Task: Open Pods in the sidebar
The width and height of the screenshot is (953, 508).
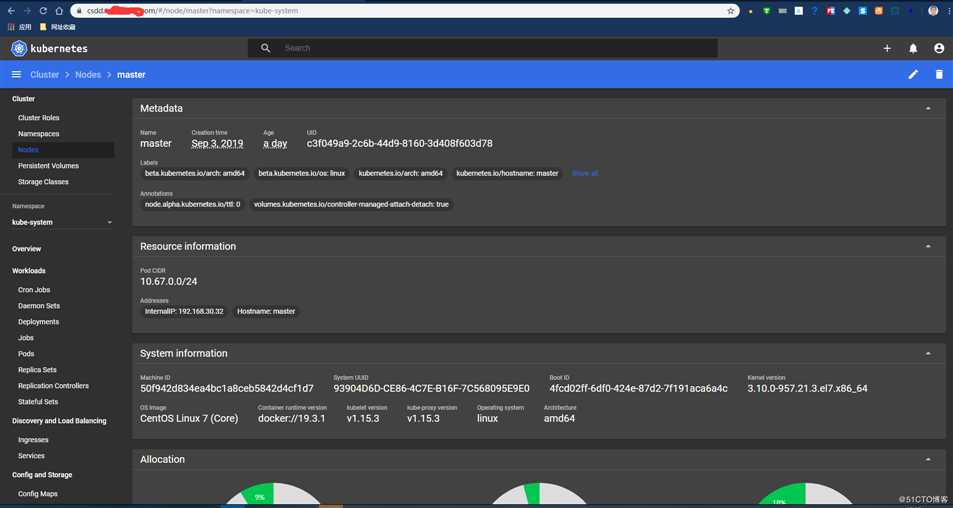Action: pos(26,354)
